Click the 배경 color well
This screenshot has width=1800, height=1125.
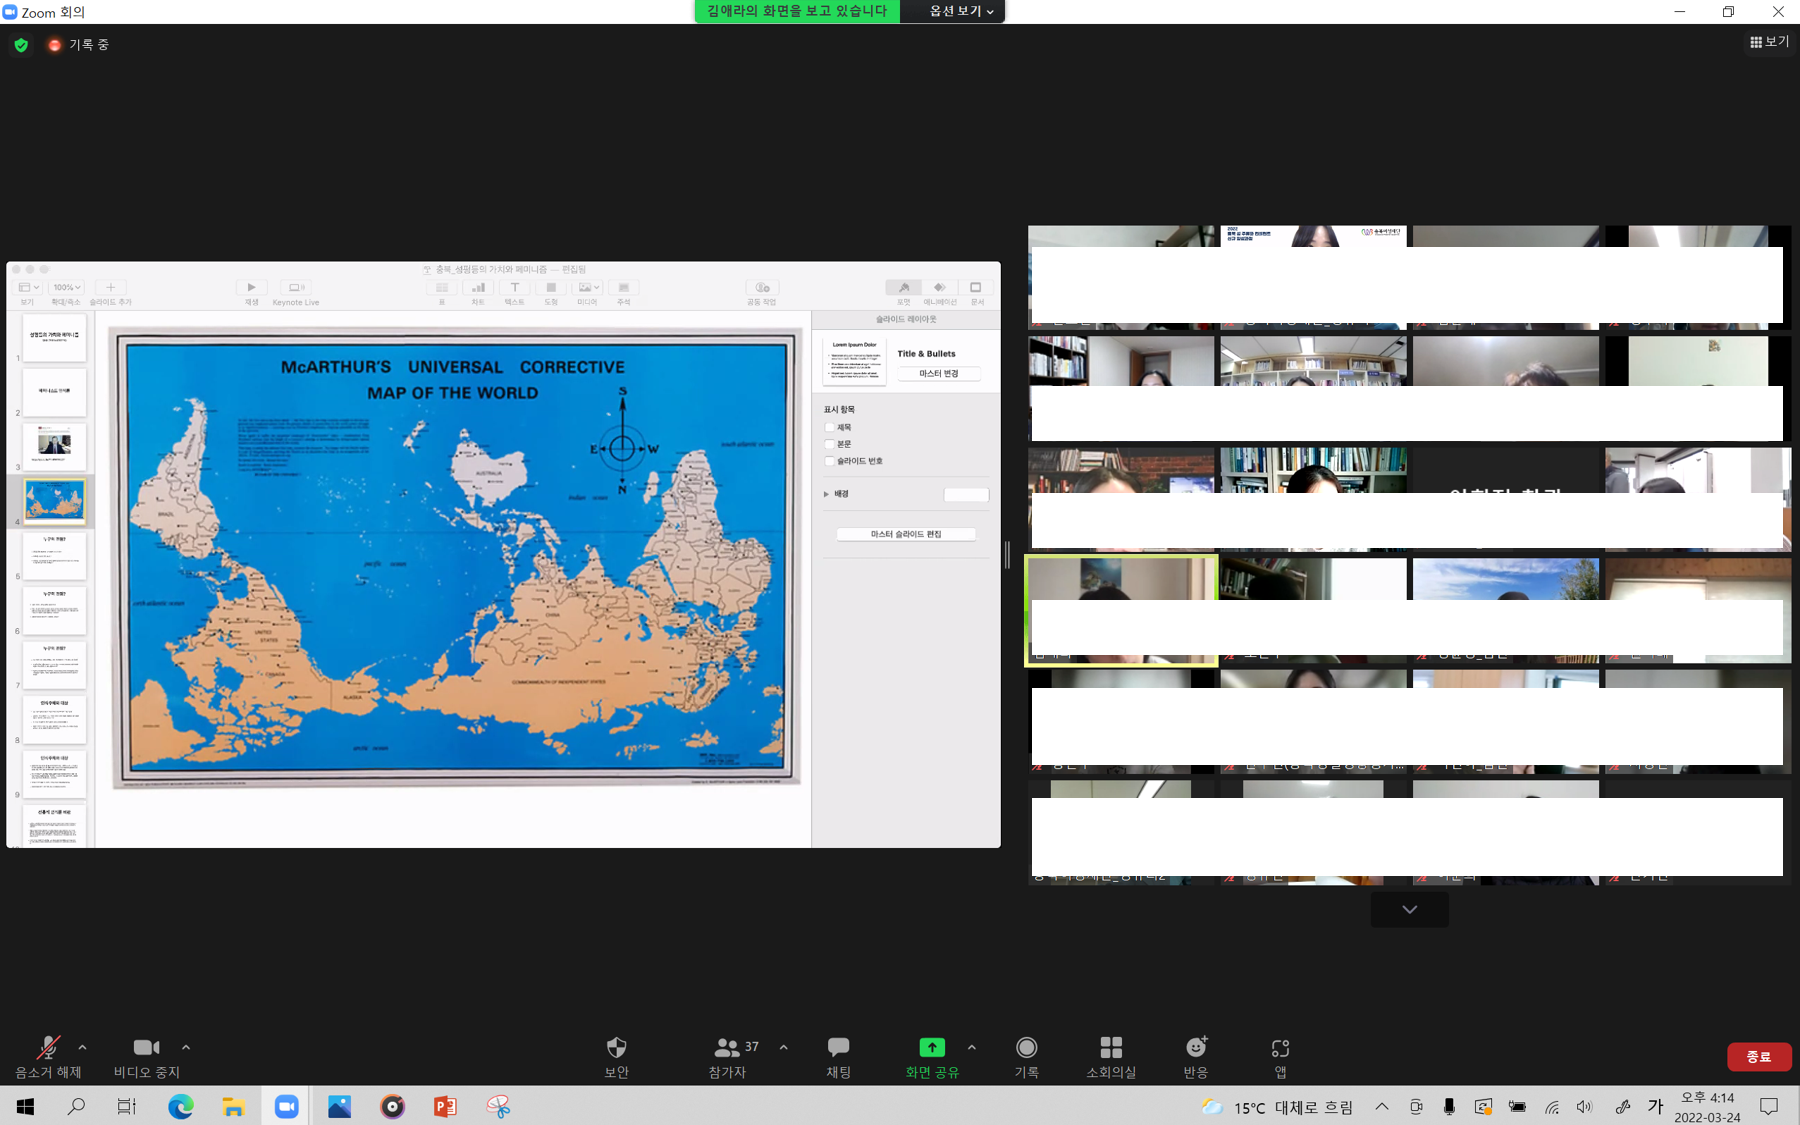pyautogui.click(x=966, y=494)
